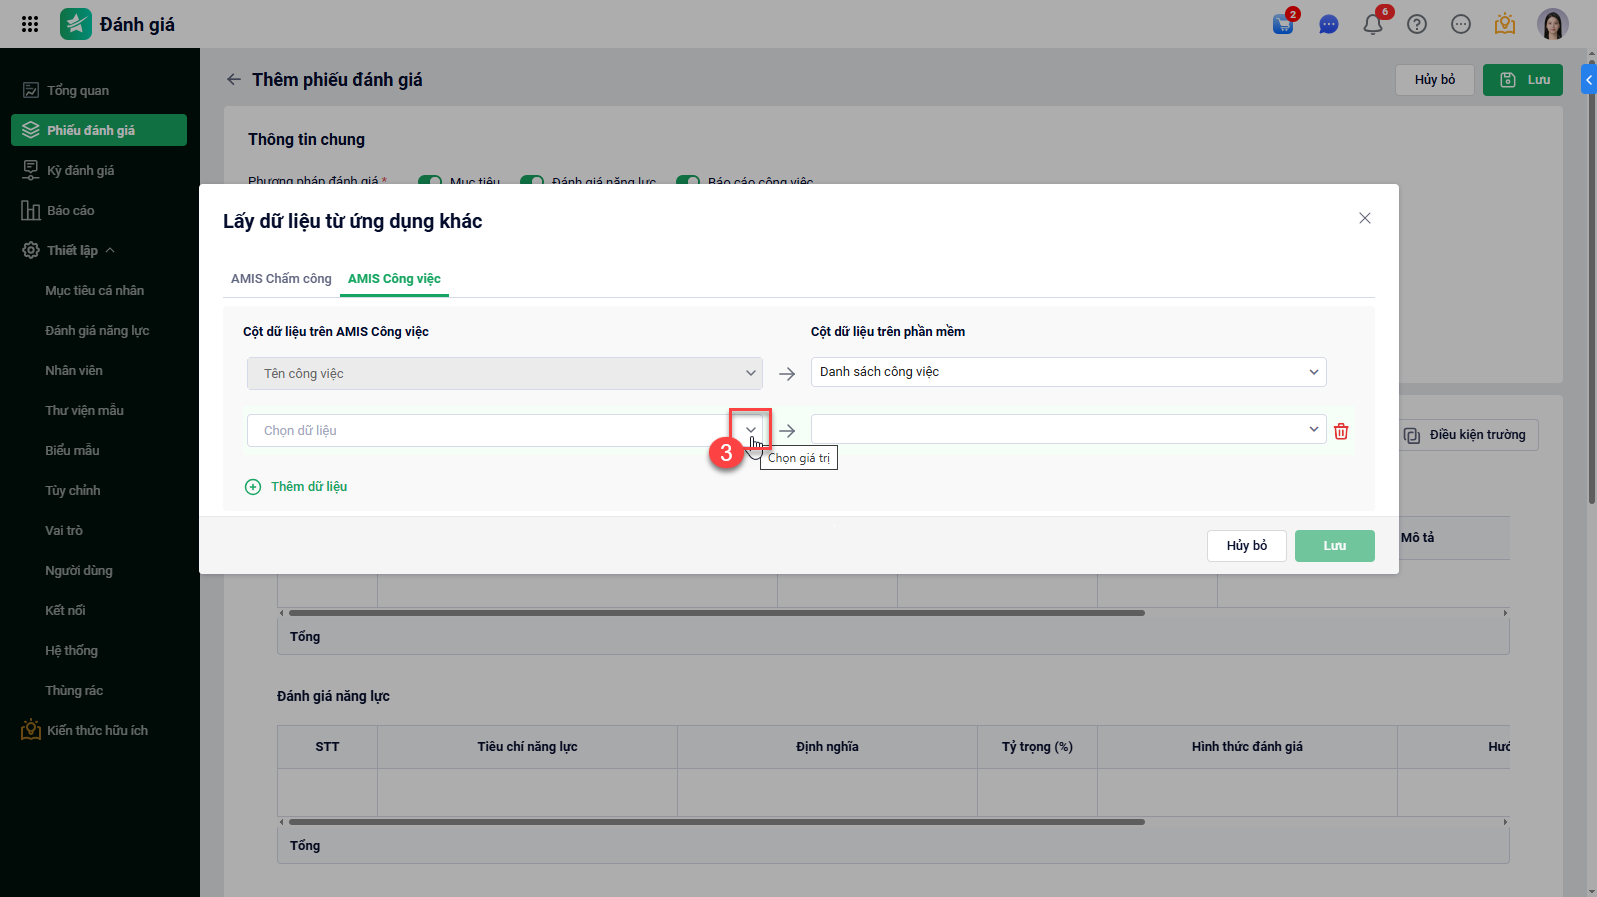Close the Lấy dữ liệu từ ứng dụng khác dialog
This screenshot has width=1597, height=897.
[x=1365, y=218]
